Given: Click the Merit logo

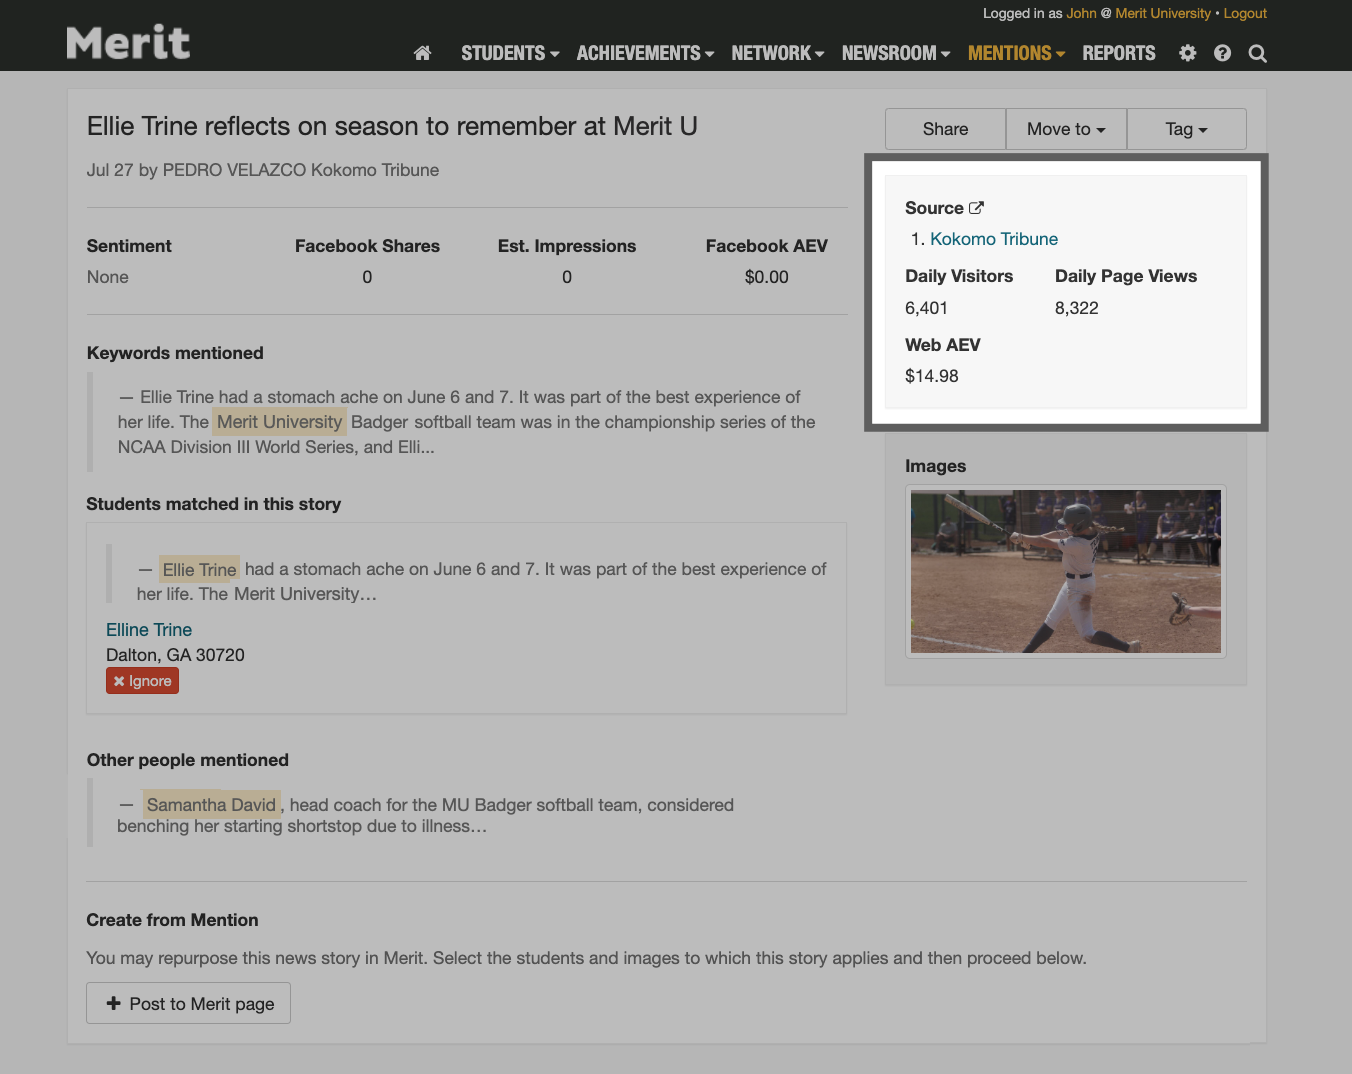Looking at the screenshot, I should tap(128, 43).
